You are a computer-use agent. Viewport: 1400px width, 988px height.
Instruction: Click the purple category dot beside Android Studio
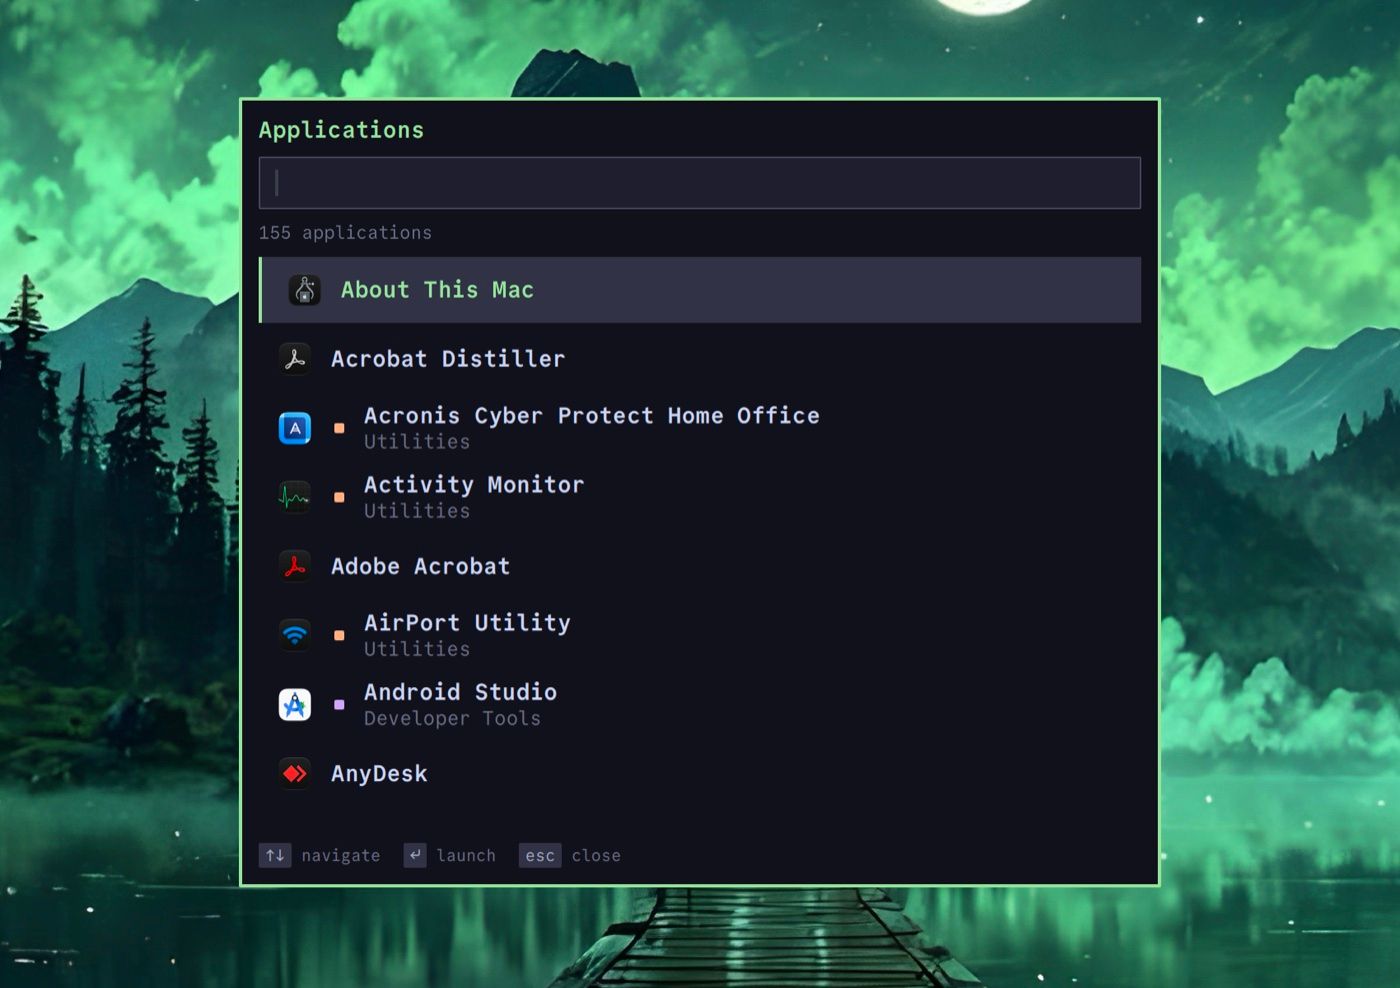coord(339,705)
